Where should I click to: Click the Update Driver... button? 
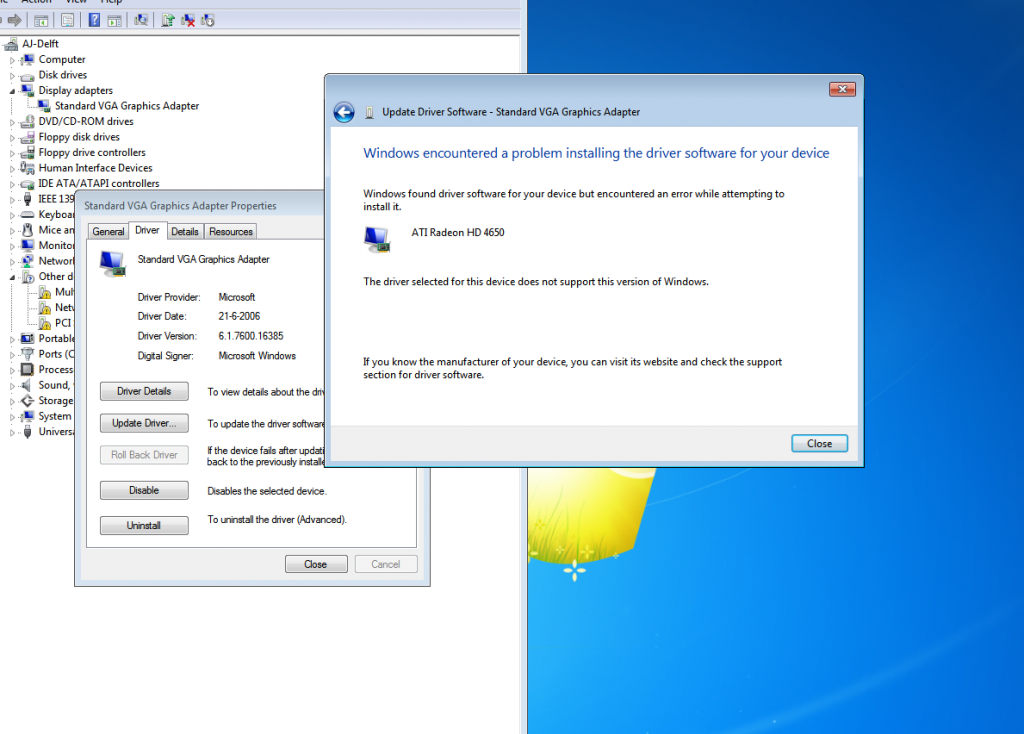pos(144,423)
